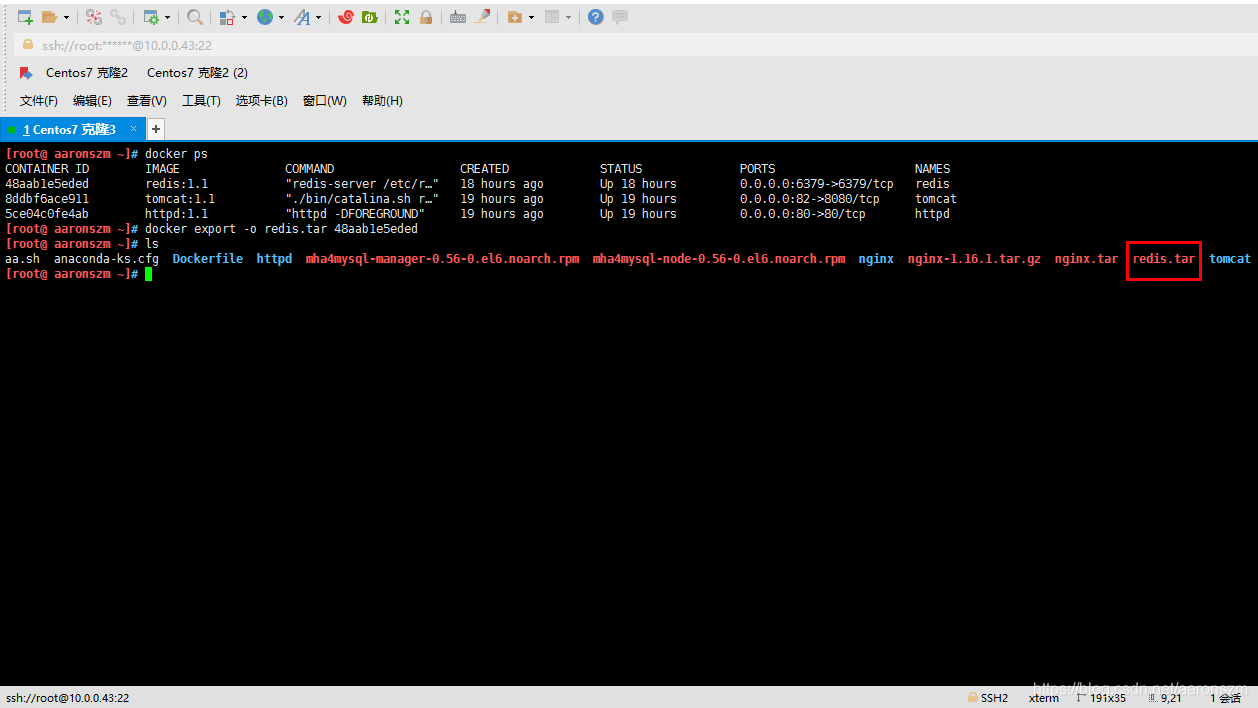This screenshot has width=1258, height=708.
Task: Click the 'xterm' status bar entry
Action: 1044,698
